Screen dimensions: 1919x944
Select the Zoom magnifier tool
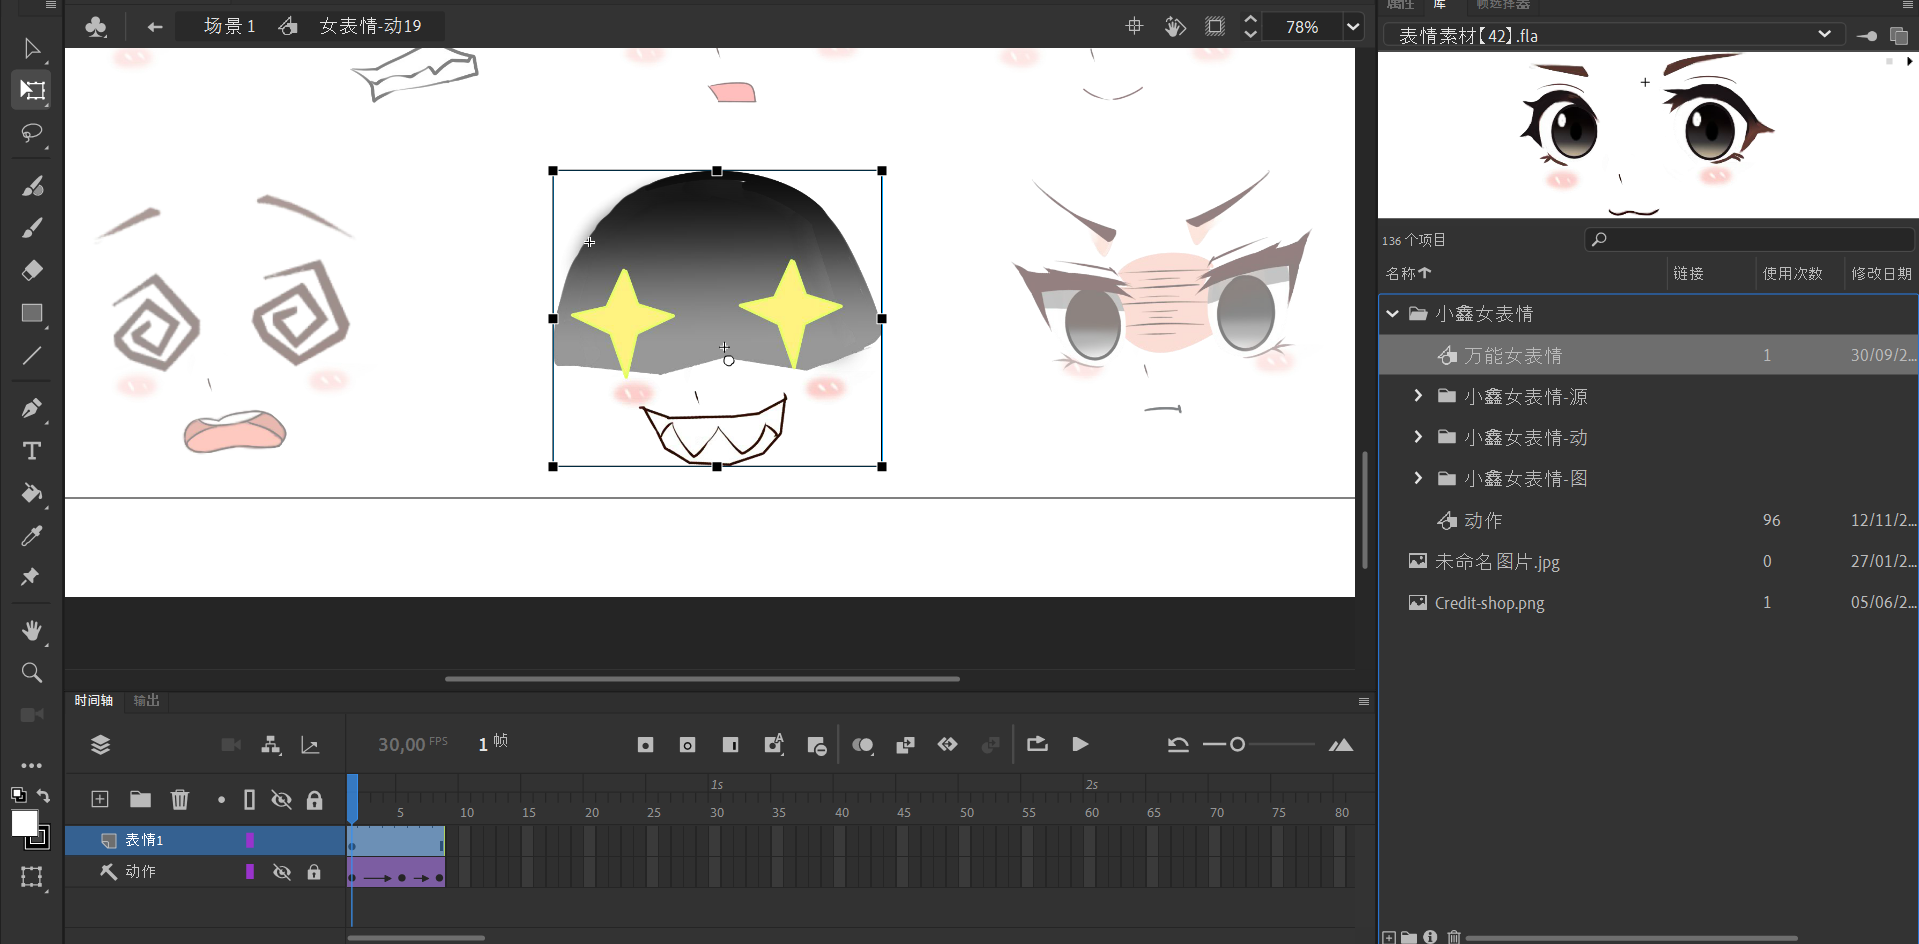[x=32, y=673]
